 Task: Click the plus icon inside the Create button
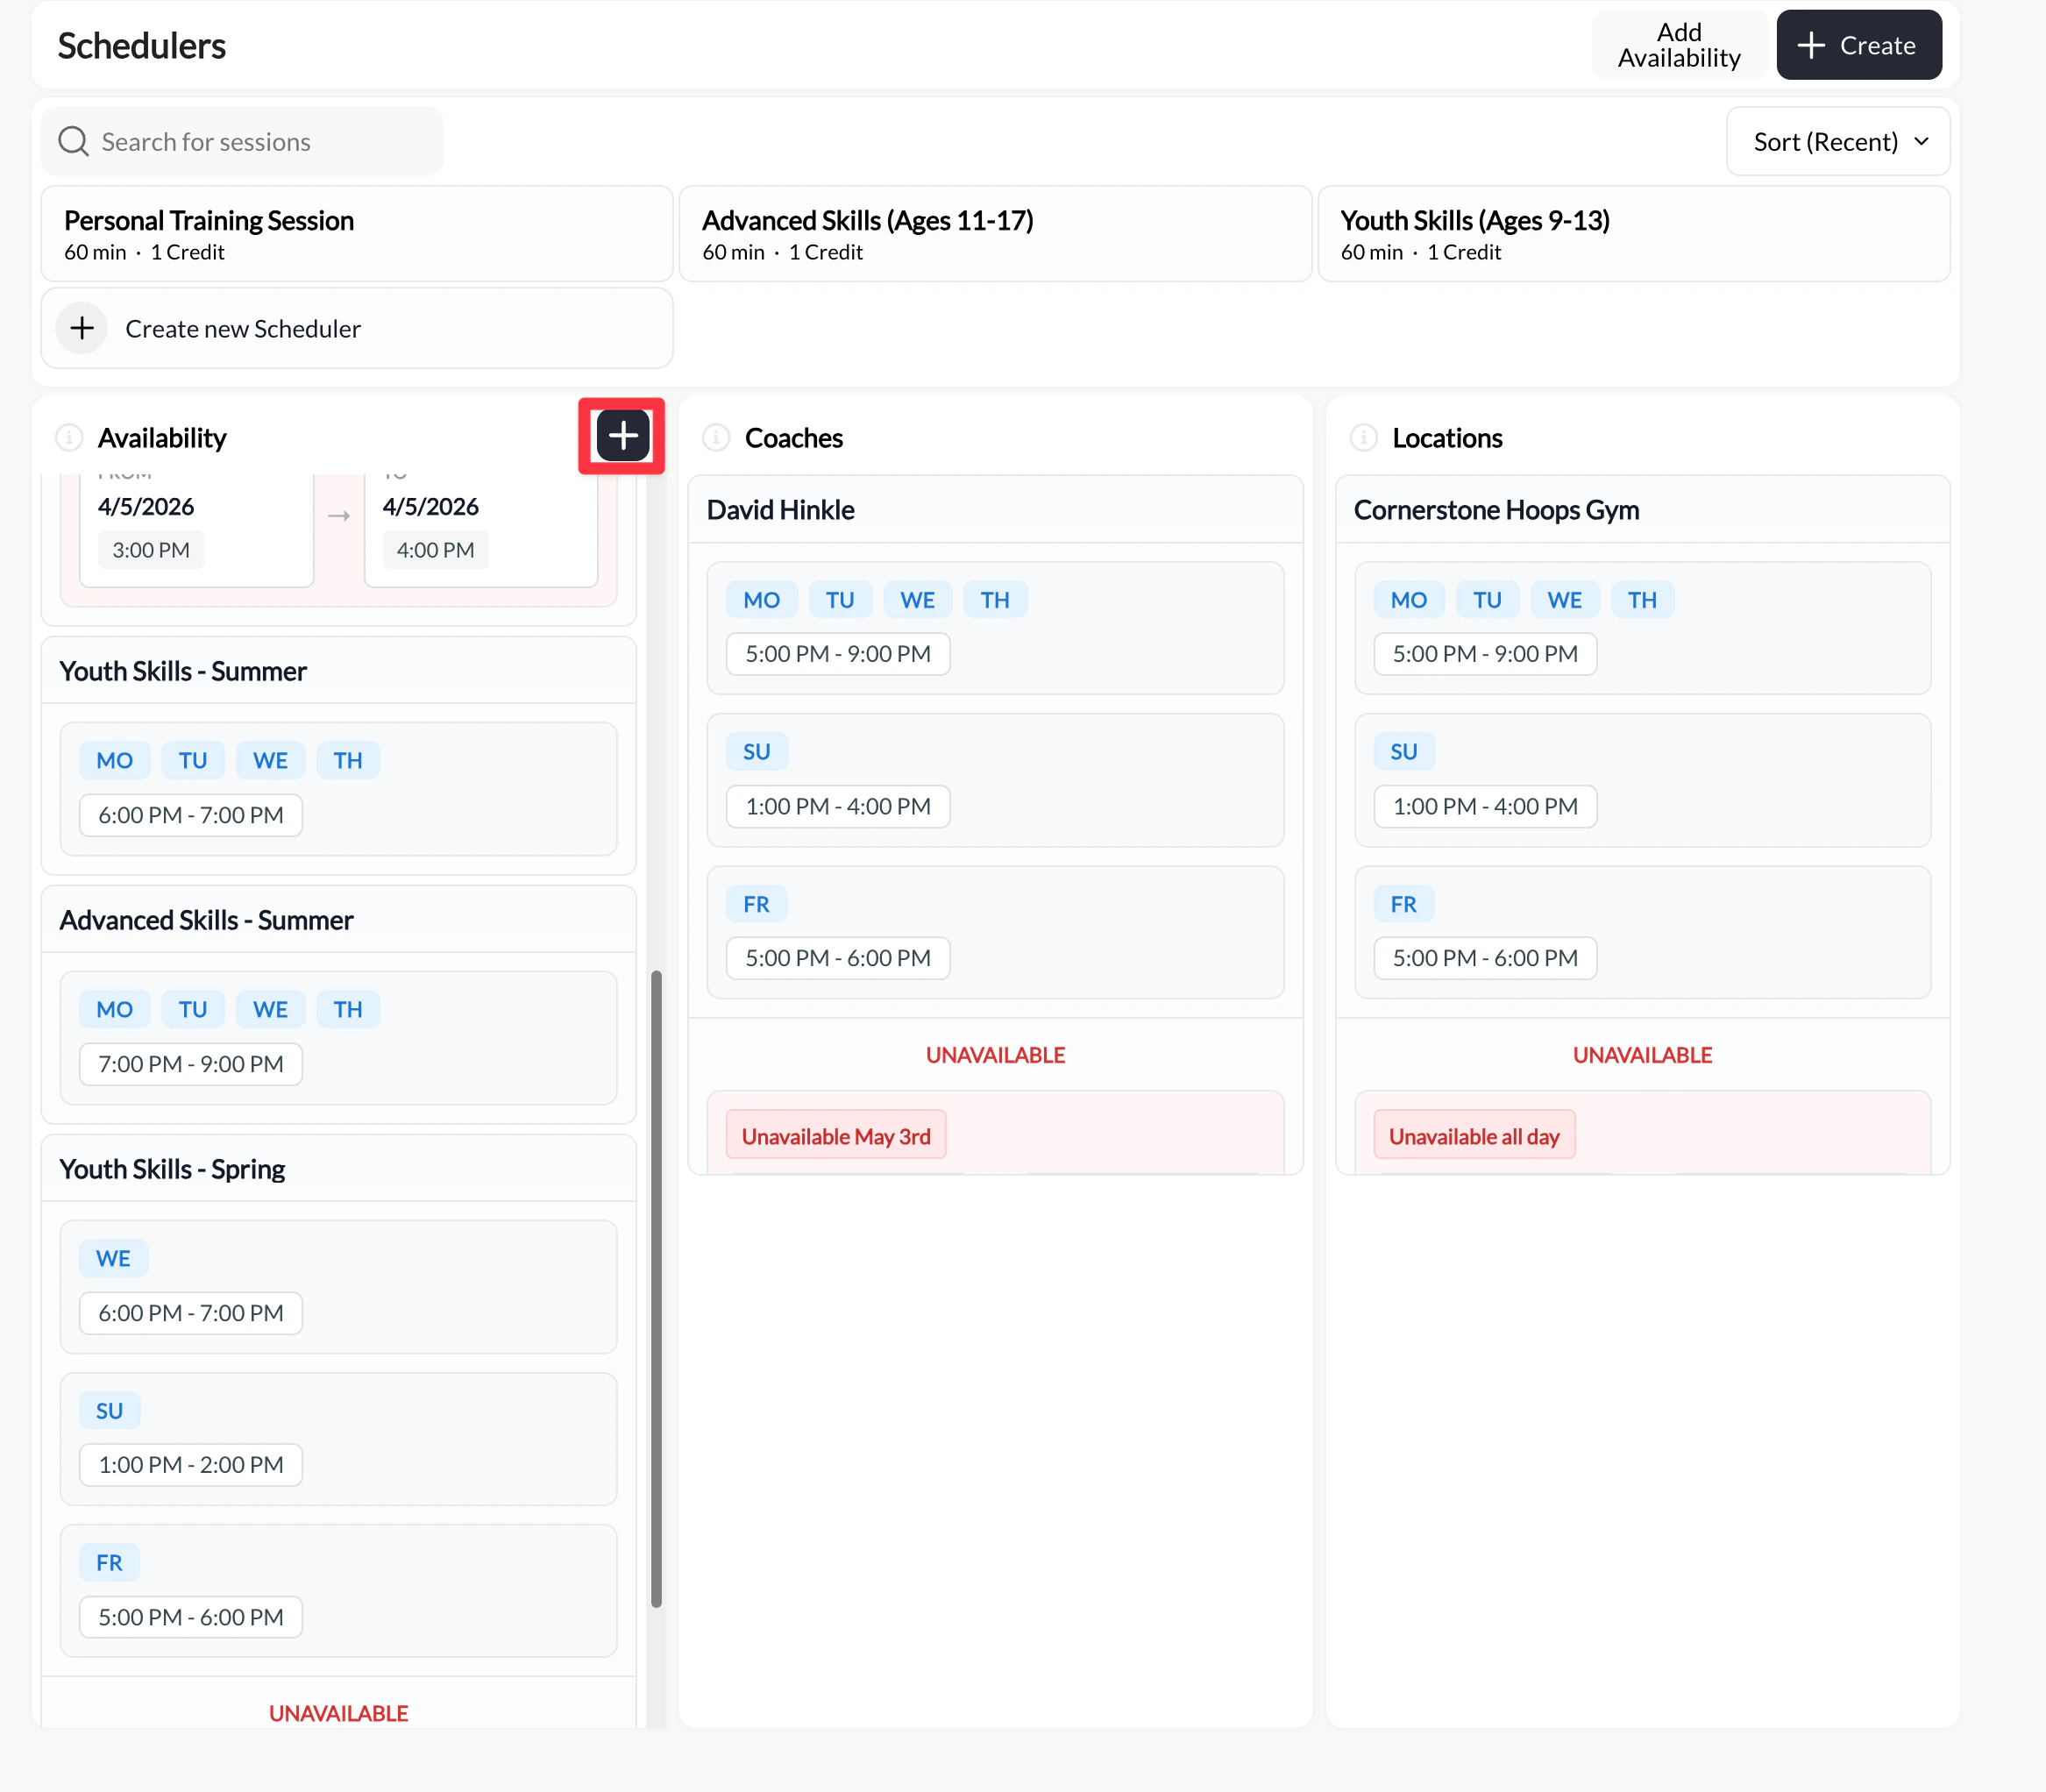pyautogui.click(x=1810, y=45)
